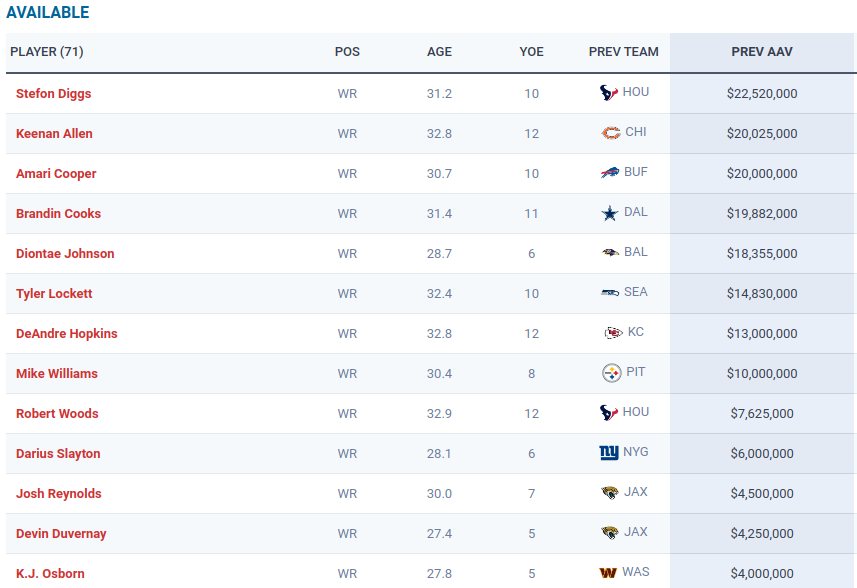
Task: Sort by the YOE column header
Action: coord(531,52)
